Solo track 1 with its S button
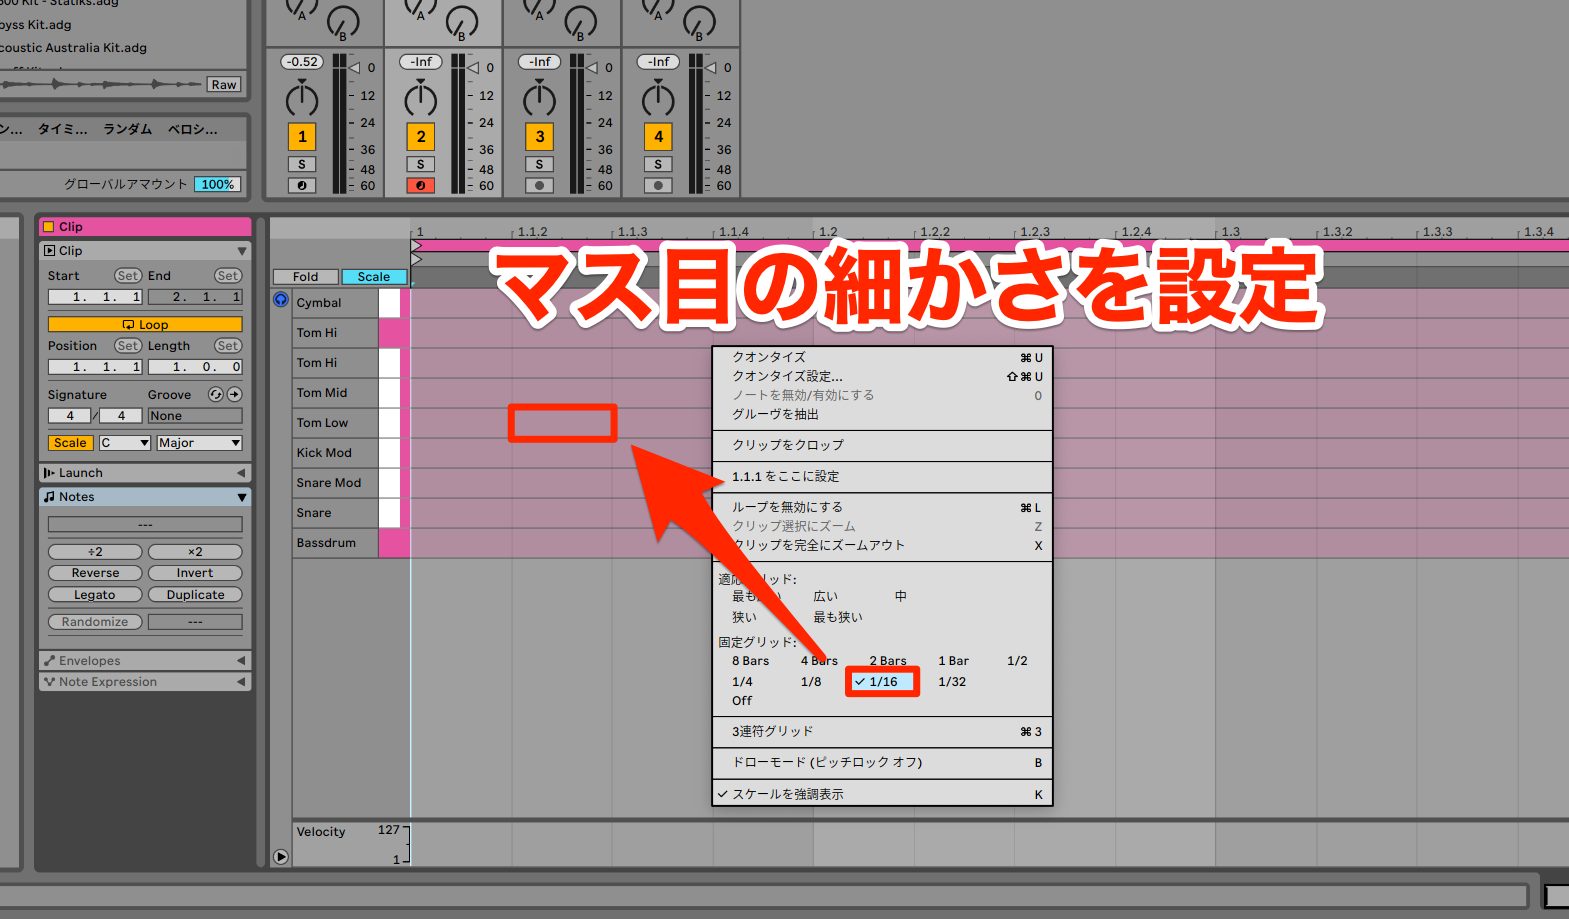Viewport: 1569px width, 919px height. (302, 164)
